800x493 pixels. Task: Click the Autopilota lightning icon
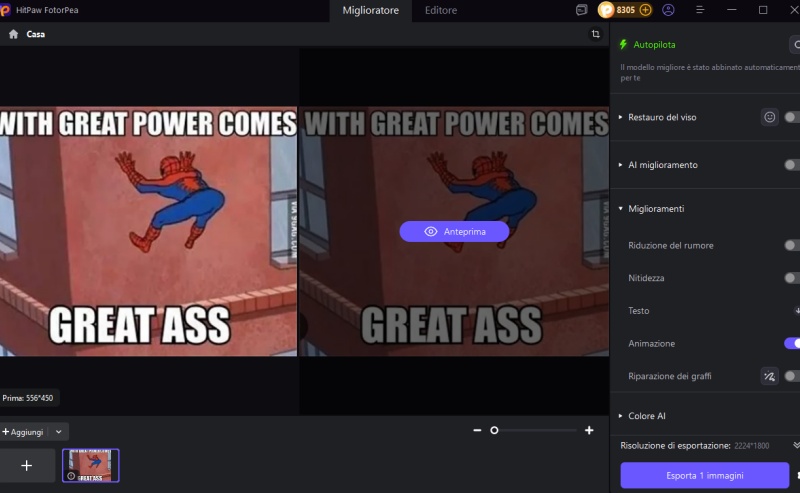click(x=623, y=44)
